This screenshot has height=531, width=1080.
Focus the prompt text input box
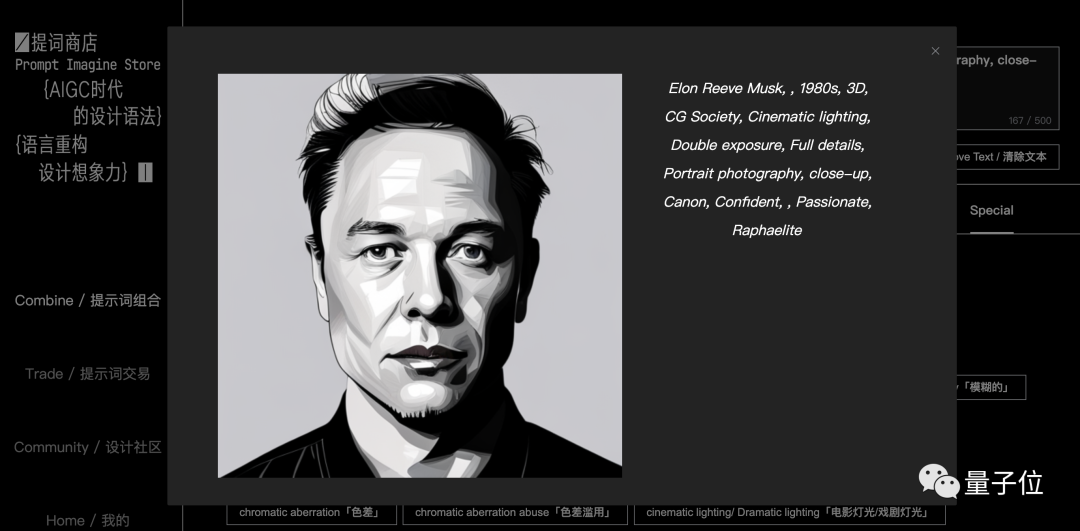click(1008, 87)
